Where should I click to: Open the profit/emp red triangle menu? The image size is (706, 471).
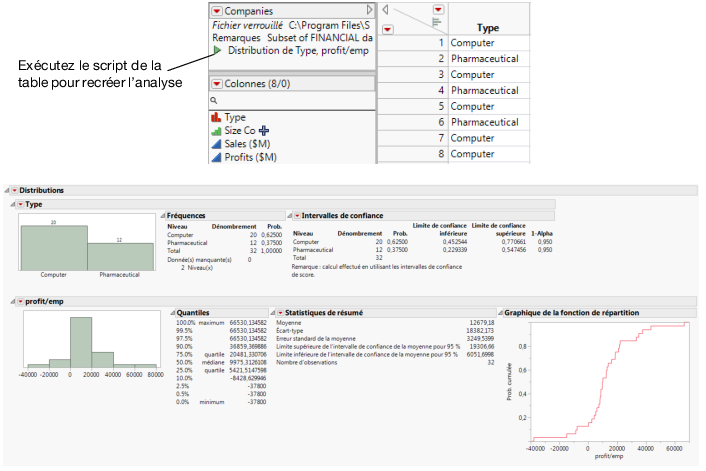20,302
